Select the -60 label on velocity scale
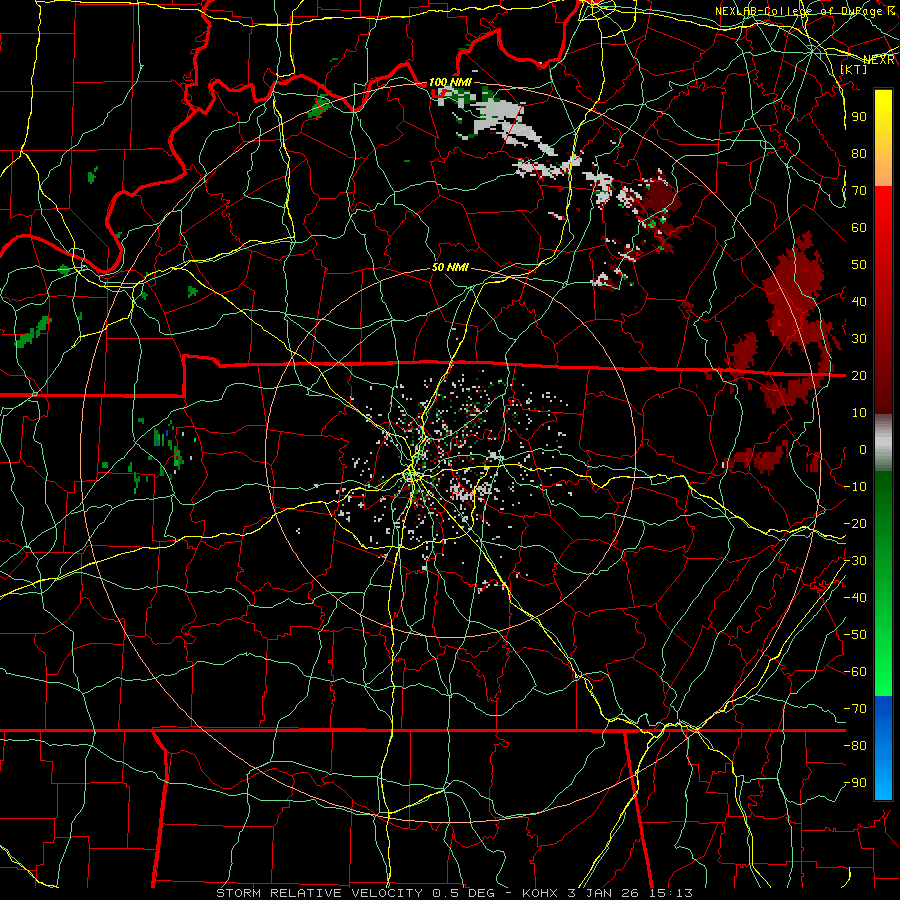 (x=855, y=672)
